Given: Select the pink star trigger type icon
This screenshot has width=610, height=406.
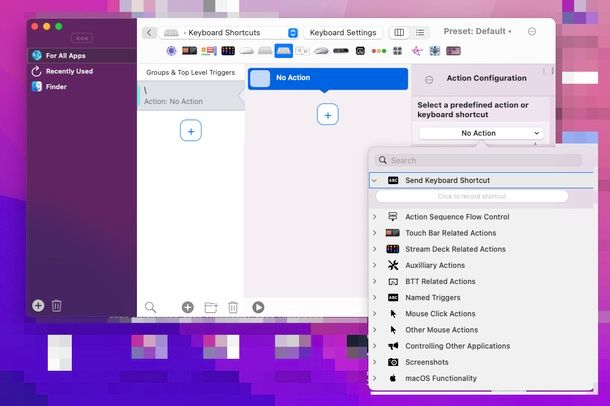Looking at the screenshot, I should coord(417,51).
